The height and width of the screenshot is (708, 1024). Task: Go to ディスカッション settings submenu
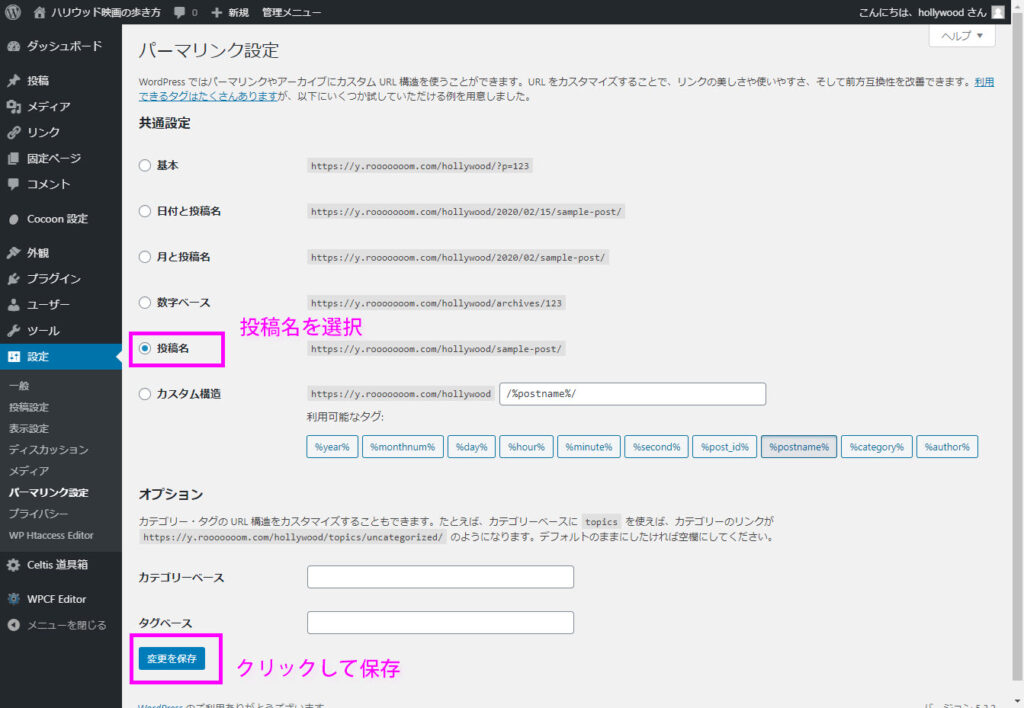click(x=48, y=449)
